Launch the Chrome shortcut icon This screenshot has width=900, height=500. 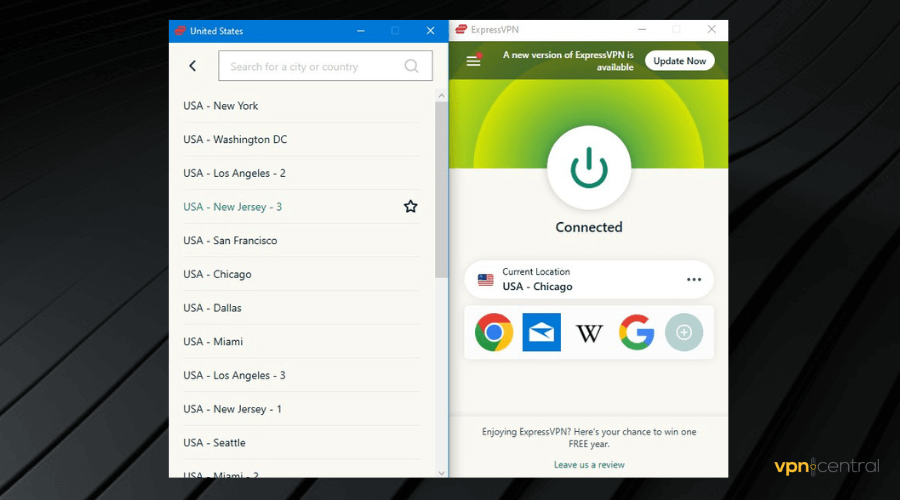pos(494,332)
